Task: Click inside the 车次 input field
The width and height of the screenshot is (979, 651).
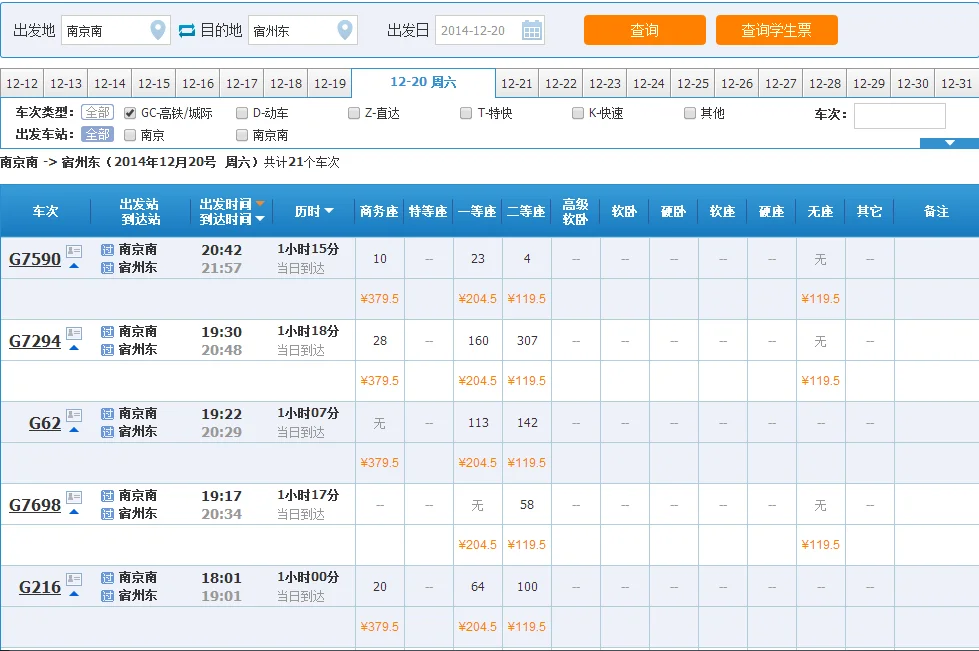Action: (898, 115)
